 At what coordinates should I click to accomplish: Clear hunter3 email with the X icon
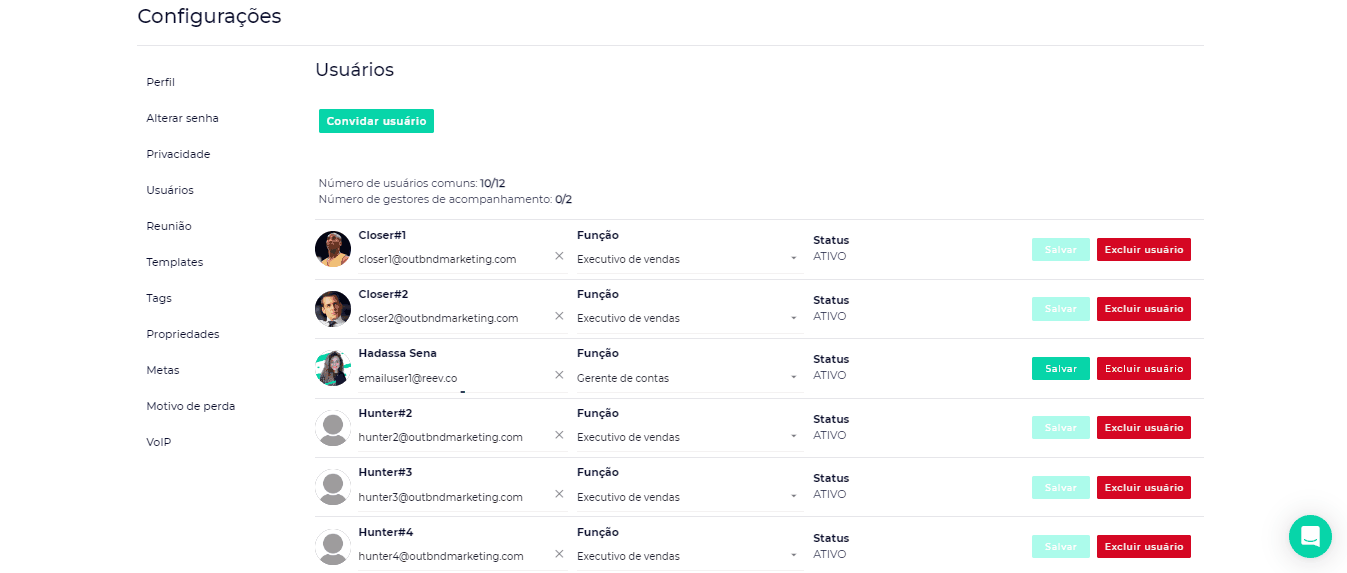[559, 495]
